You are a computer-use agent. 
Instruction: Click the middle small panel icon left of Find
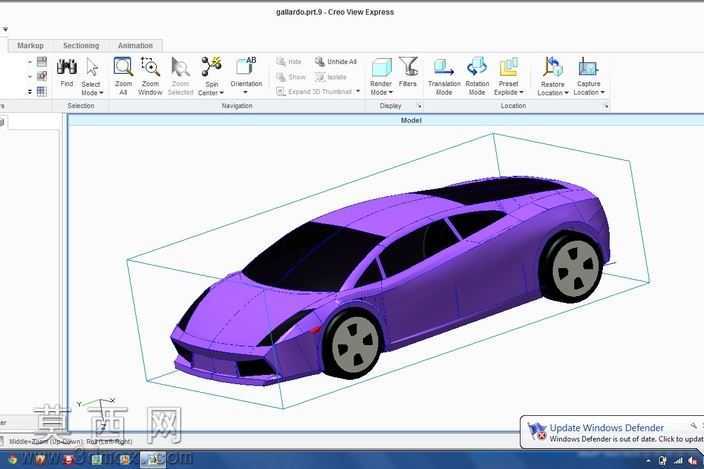tap(42, 76)
